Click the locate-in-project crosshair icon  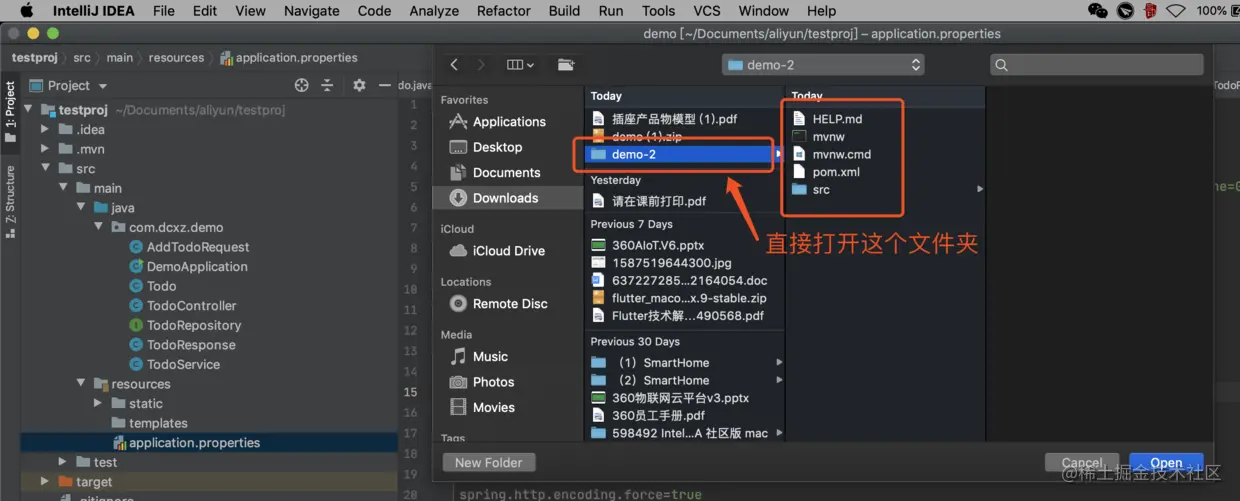click(x=302, y=86)
